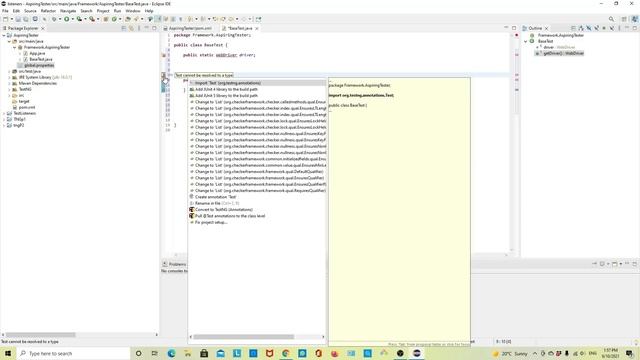The width and height of the screenshot is (640, 360).
Task: Open the Refactor menu
Action: point(48,11)
